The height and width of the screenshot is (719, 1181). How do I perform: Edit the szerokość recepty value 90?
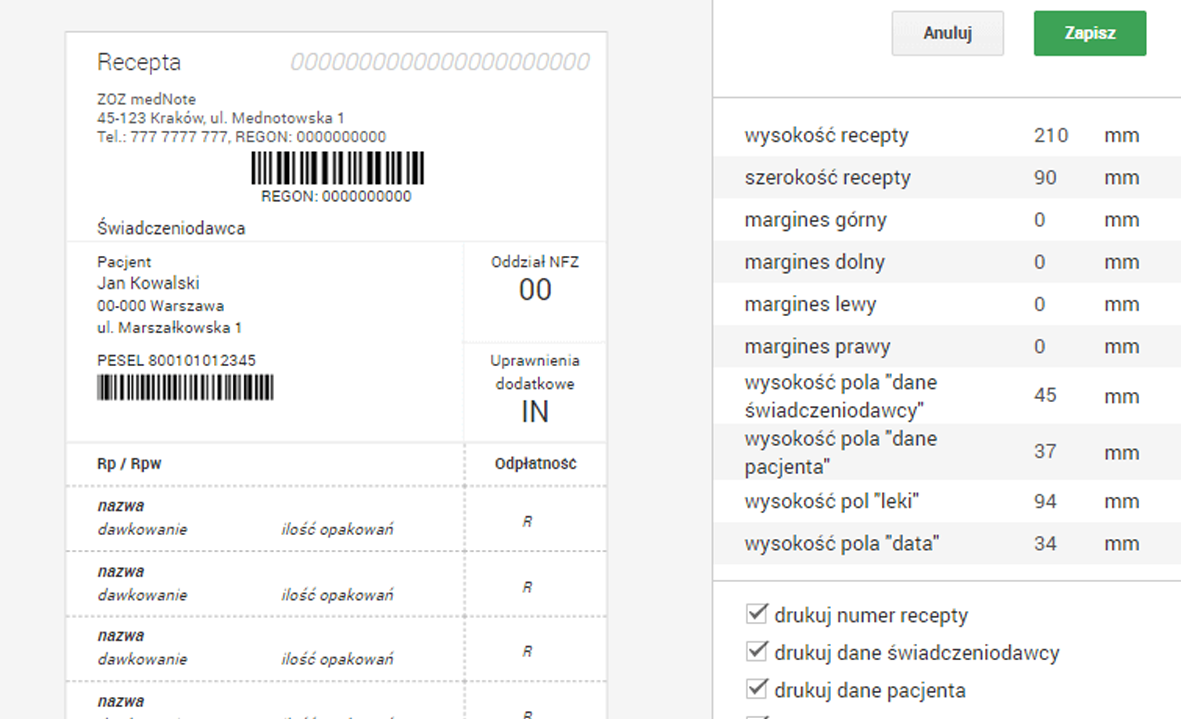coord(1045,178)
